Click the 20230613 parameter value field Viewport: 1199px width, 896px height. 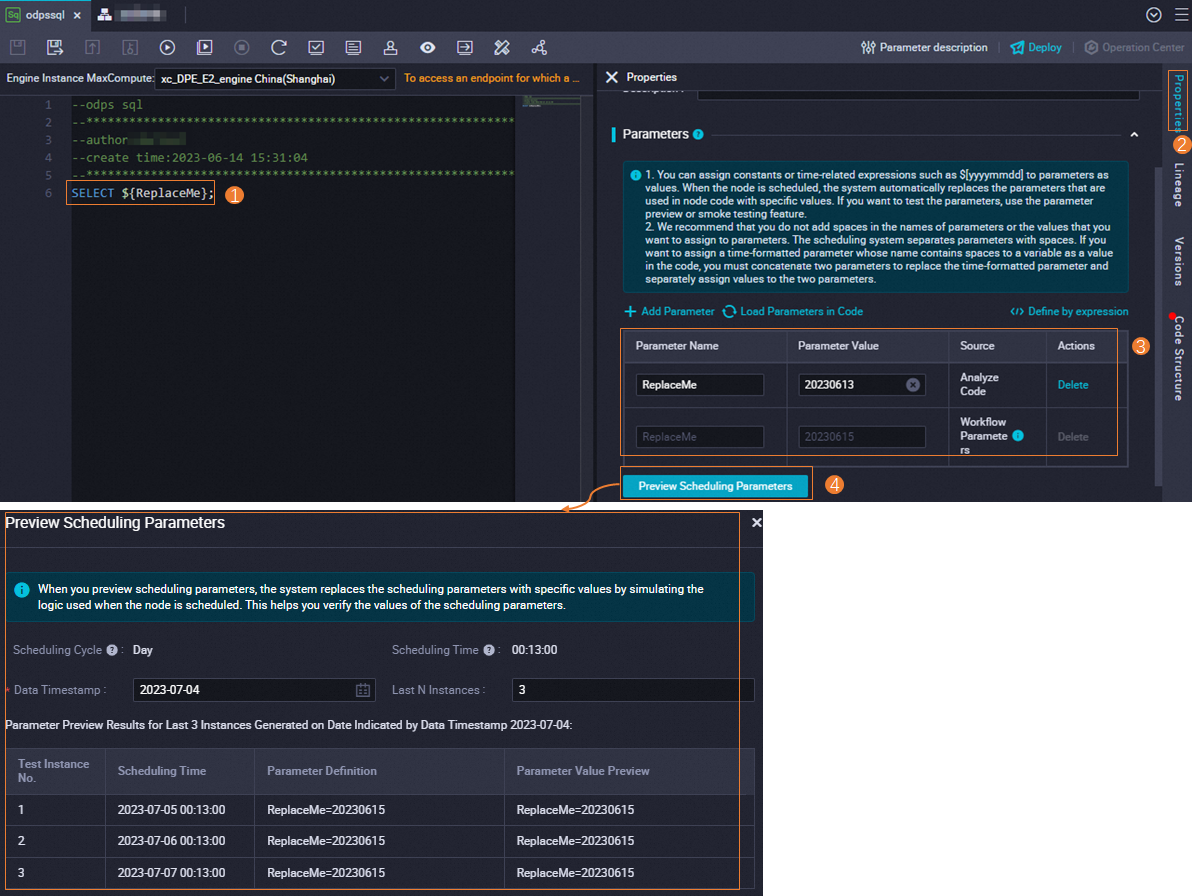click(x=861, y=385)
